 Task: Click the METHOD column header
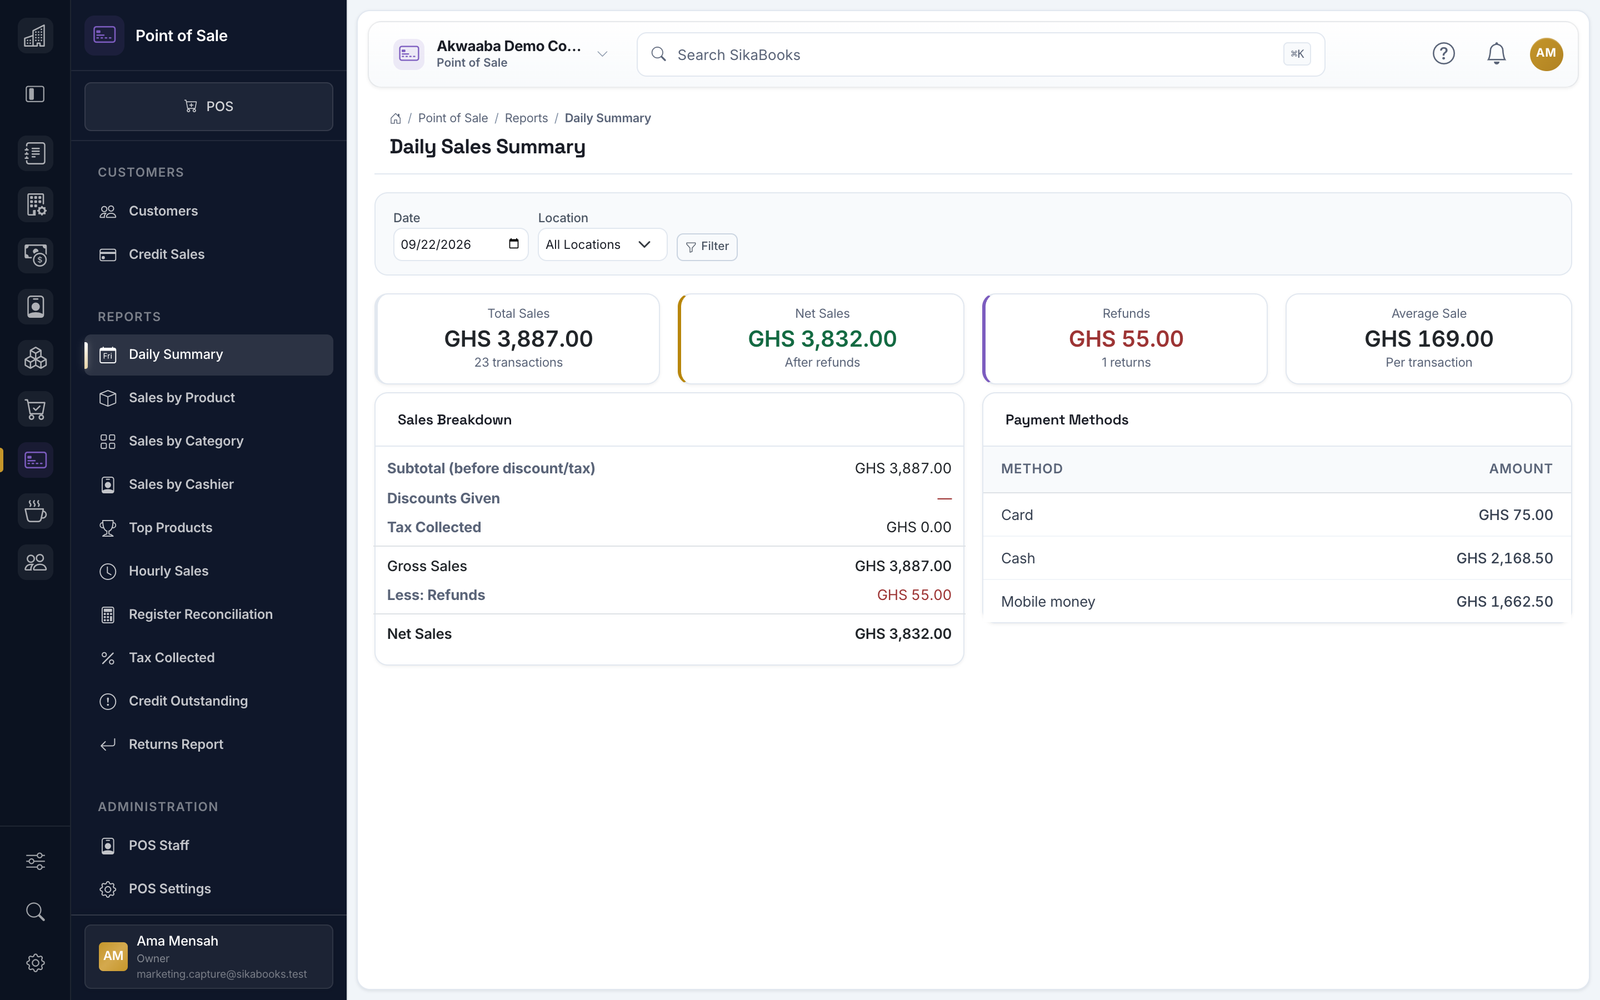[1032, 469]
